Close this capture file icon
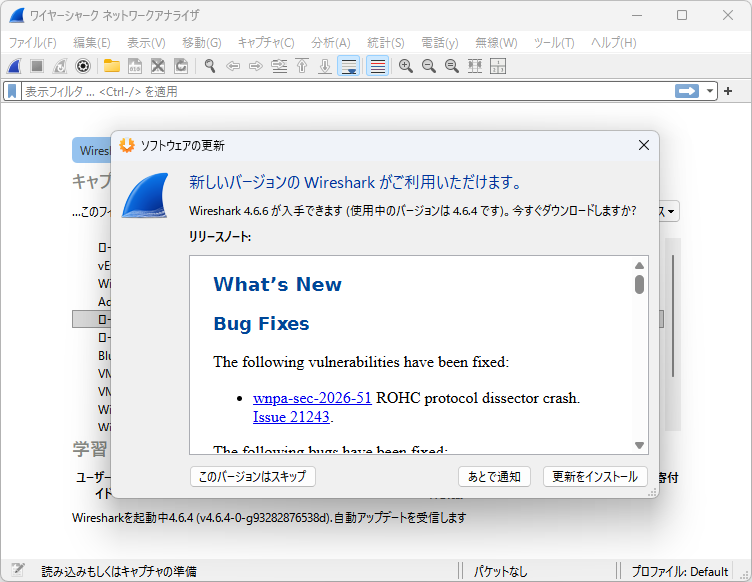Screen dimensions: 752x582 [x=158, y=66]
